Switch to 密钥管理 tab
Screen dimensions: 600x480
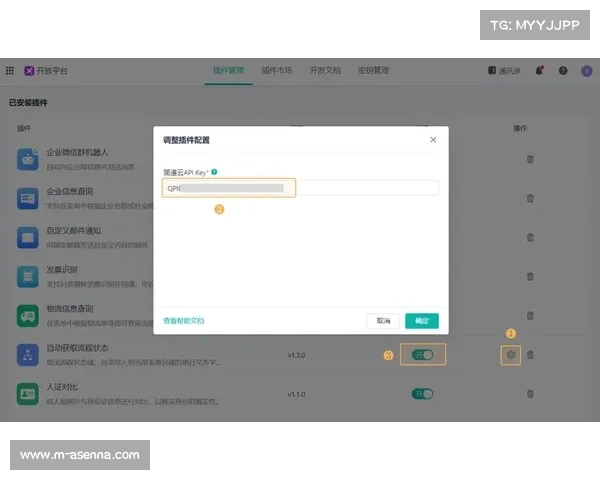[373, 70]
